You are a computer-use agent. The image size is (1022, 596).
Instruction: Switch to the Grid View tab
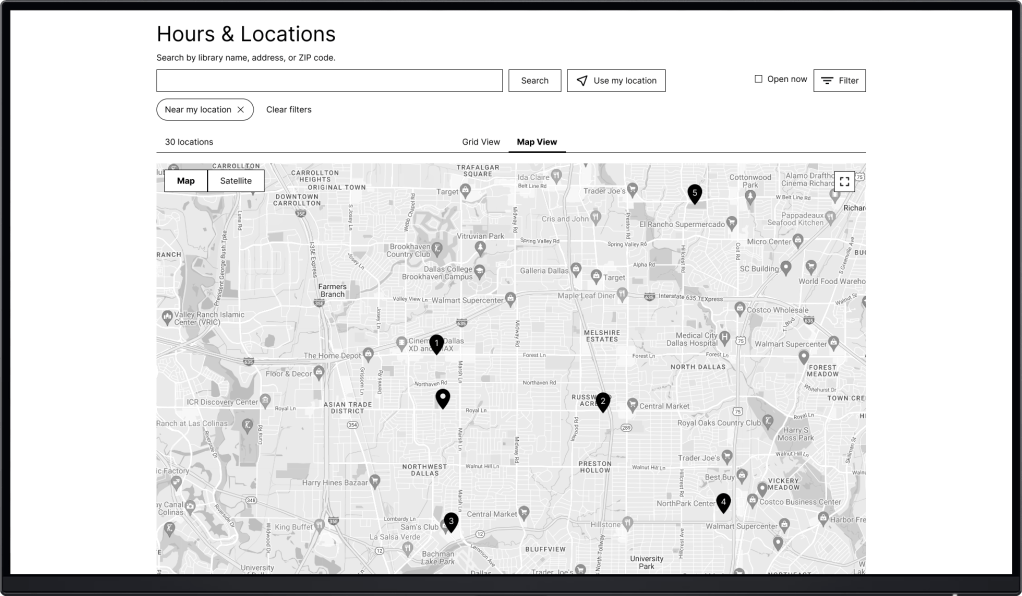(x=480, y=142)
